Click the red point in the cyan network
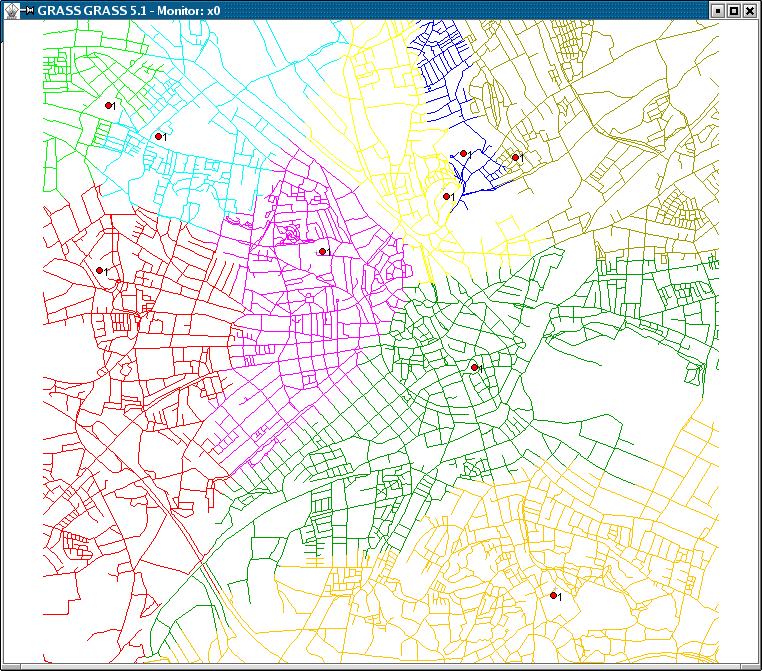Image resolution: width=762 pixels, height=671 pixels. coord(158,136)
